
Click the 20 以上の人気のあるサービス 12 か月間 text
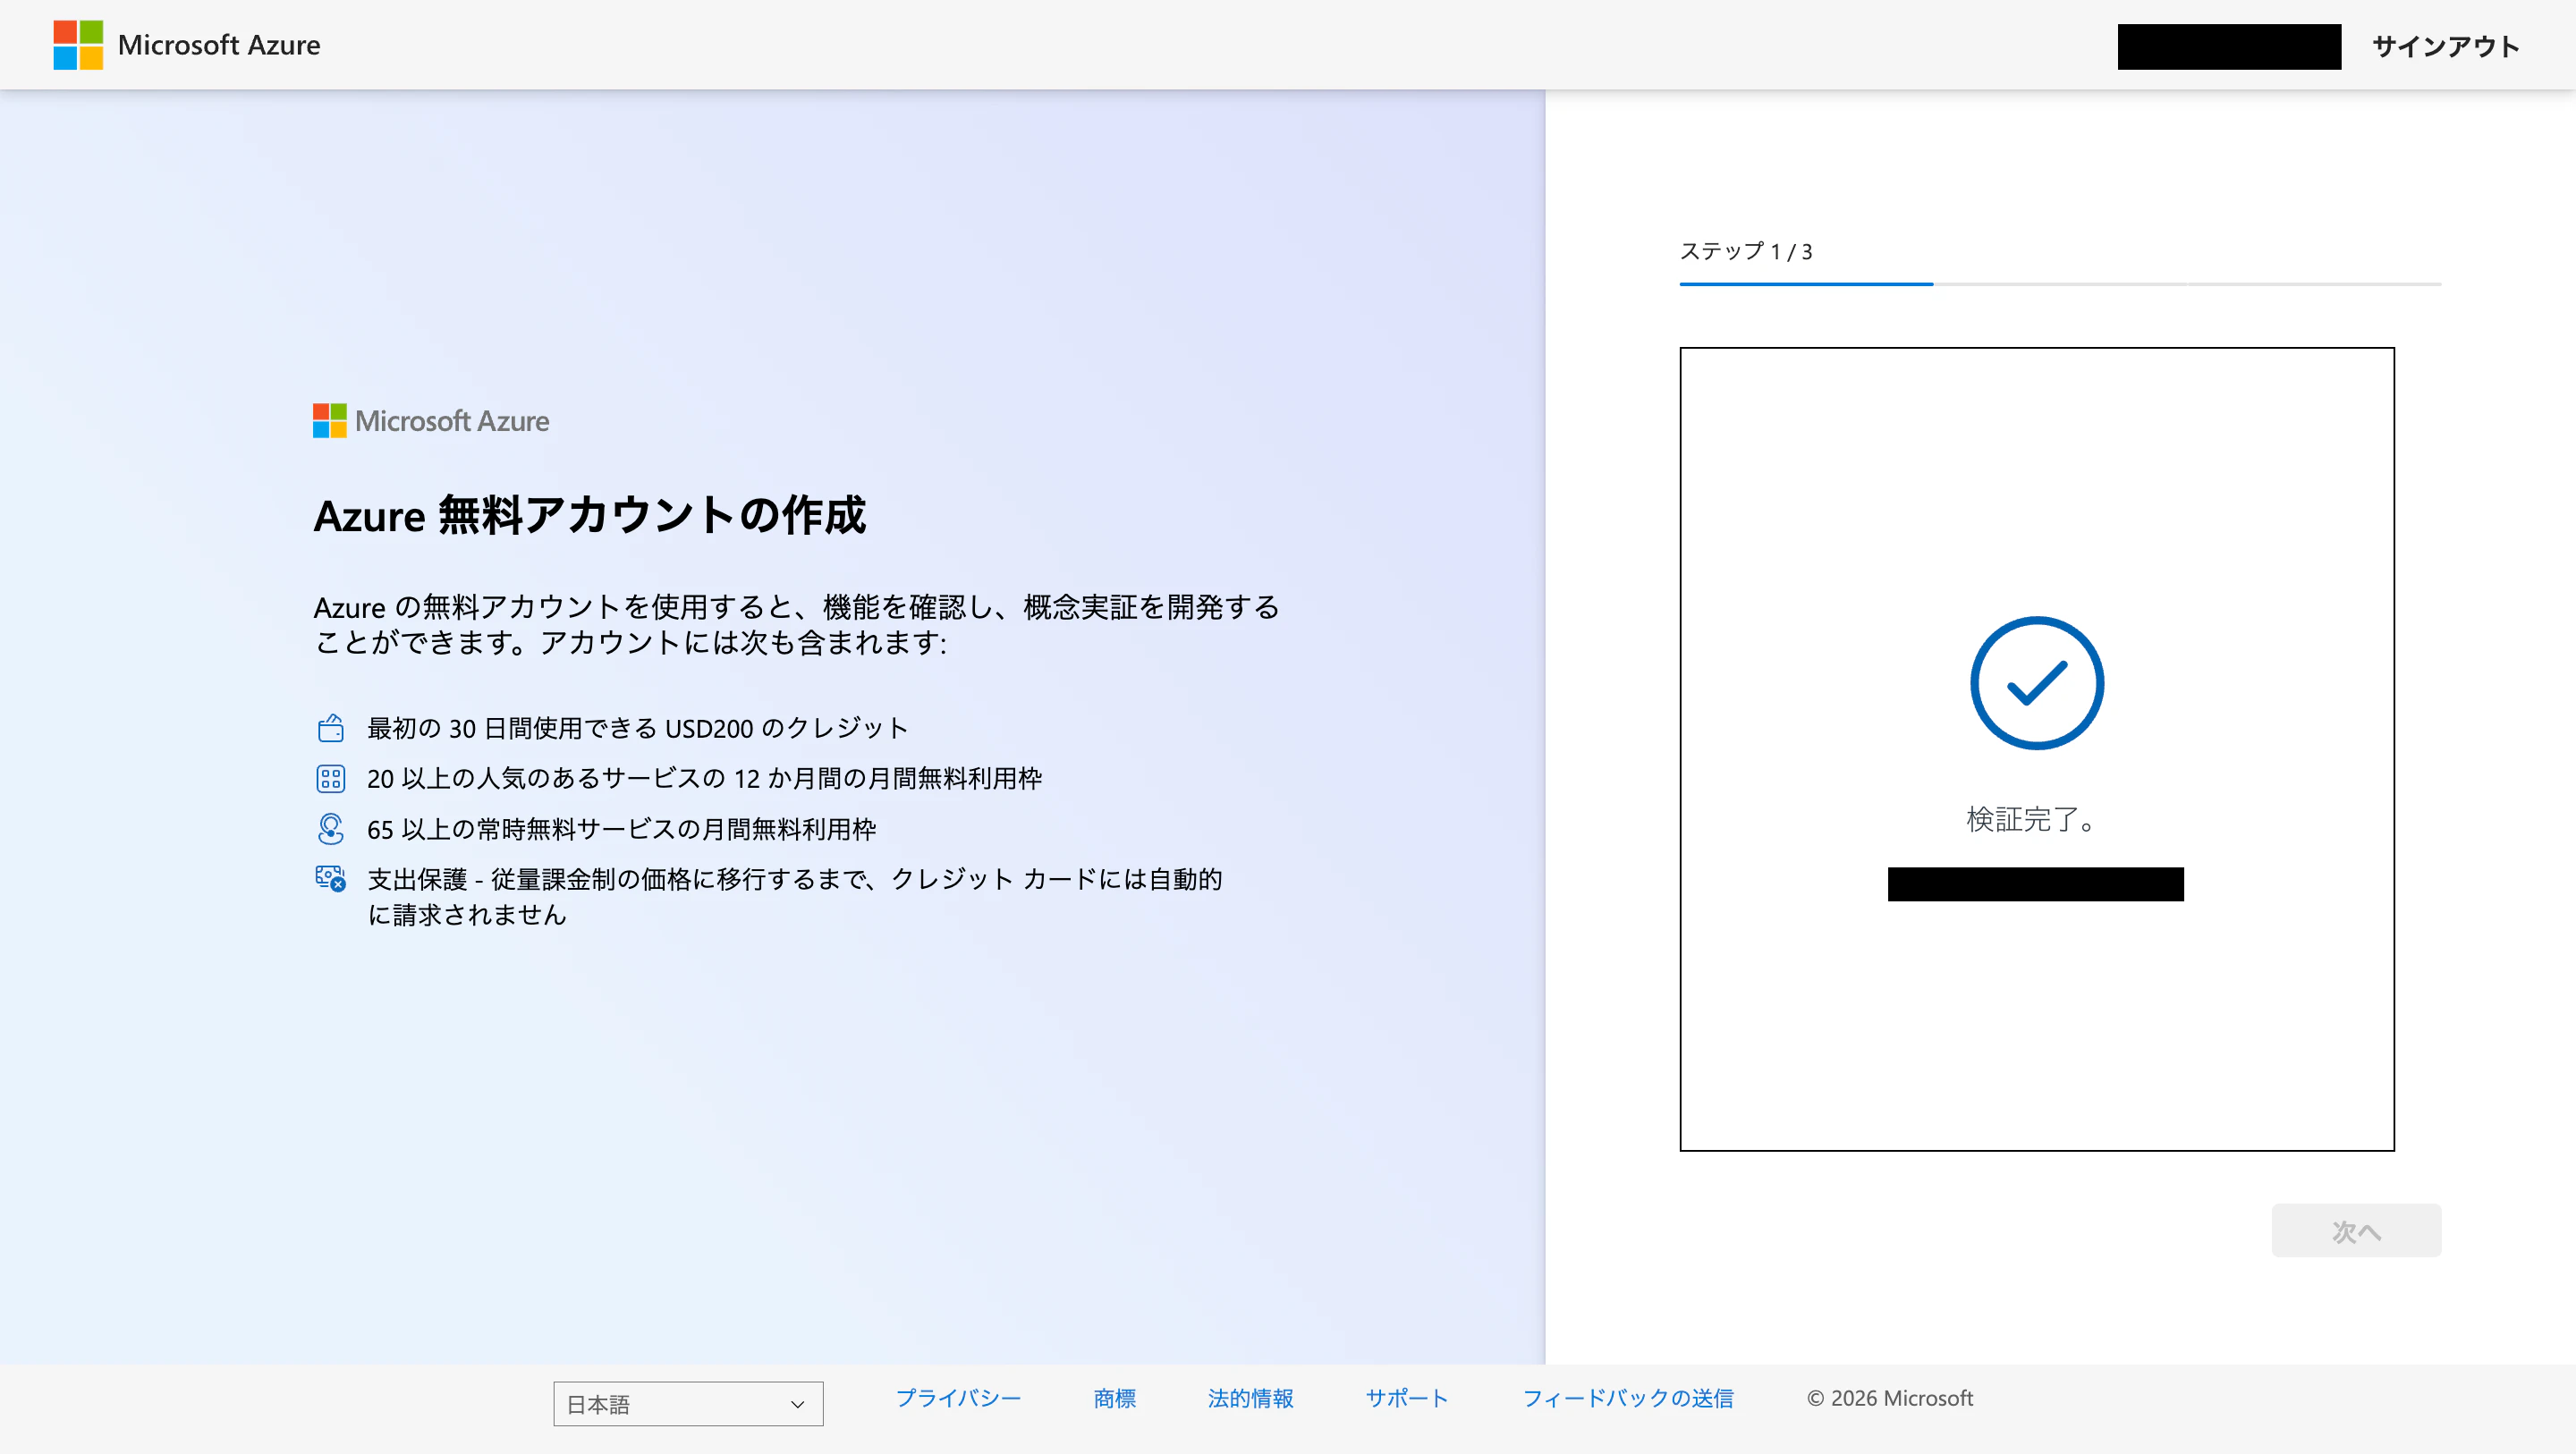705,778
